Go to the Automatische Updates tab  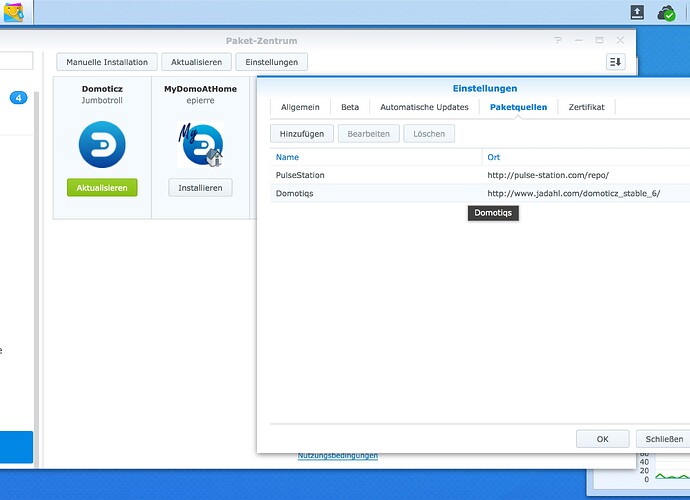[424, 107]
